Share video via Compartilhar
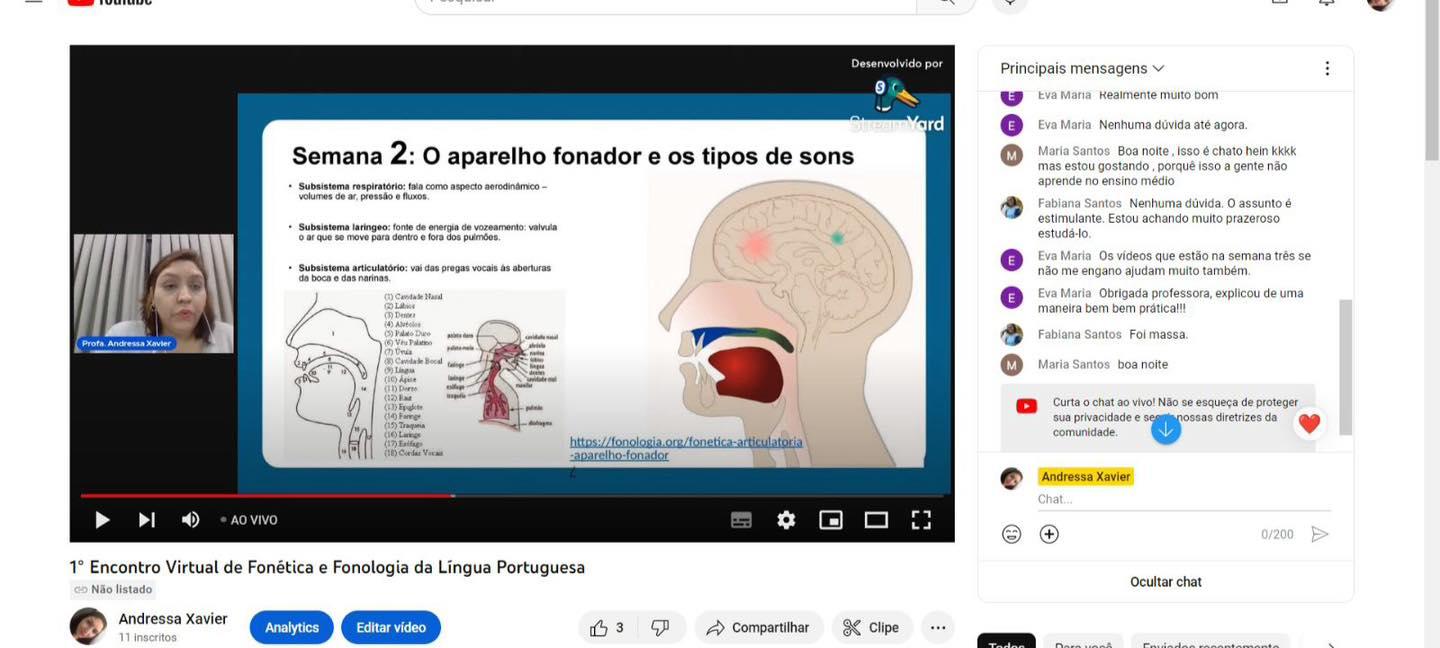The width and height of the screenshot is (1440, 648). point(758,628)
